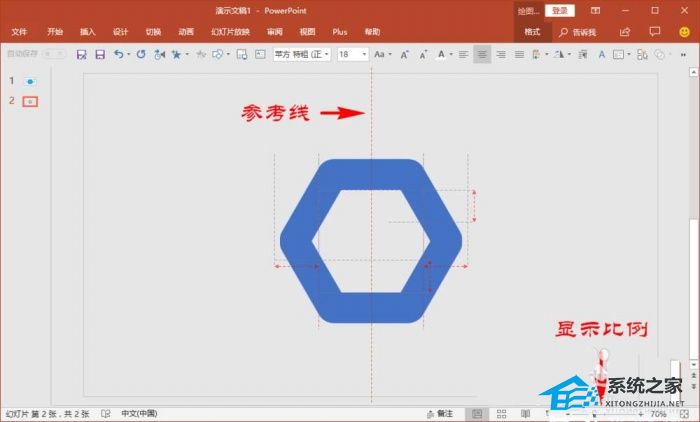Click the Redo icon
The width and height of the screenshot is (700, 422).
pos(140,54)
